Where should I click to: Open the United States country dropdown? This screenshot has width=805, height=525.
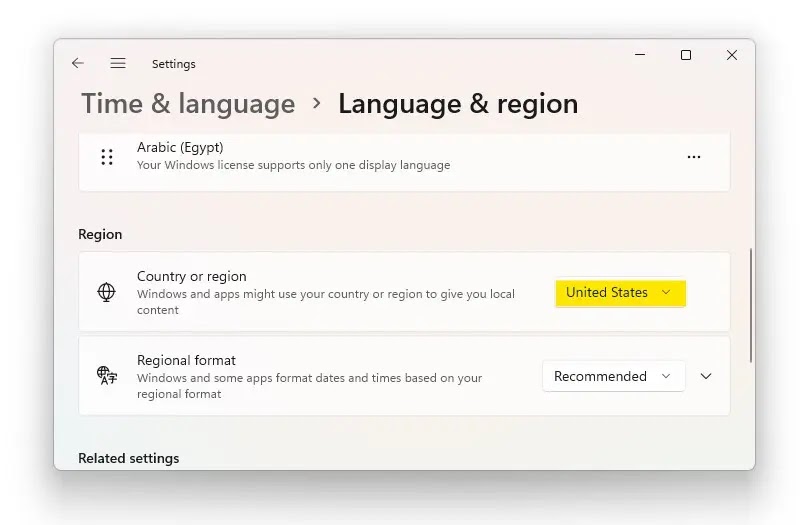(x=620, y=293)
